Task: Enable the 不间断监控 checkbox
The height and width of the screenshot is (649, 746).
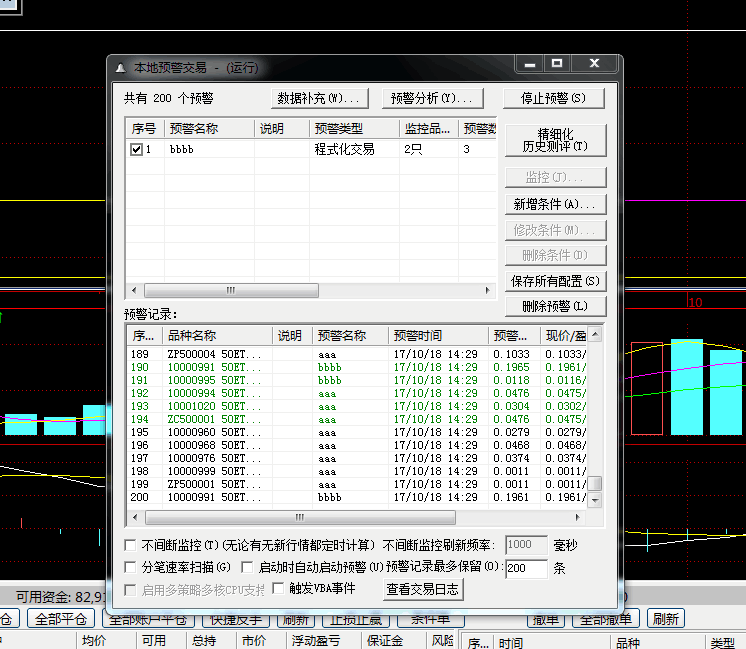Action: (x=130, y=545)
